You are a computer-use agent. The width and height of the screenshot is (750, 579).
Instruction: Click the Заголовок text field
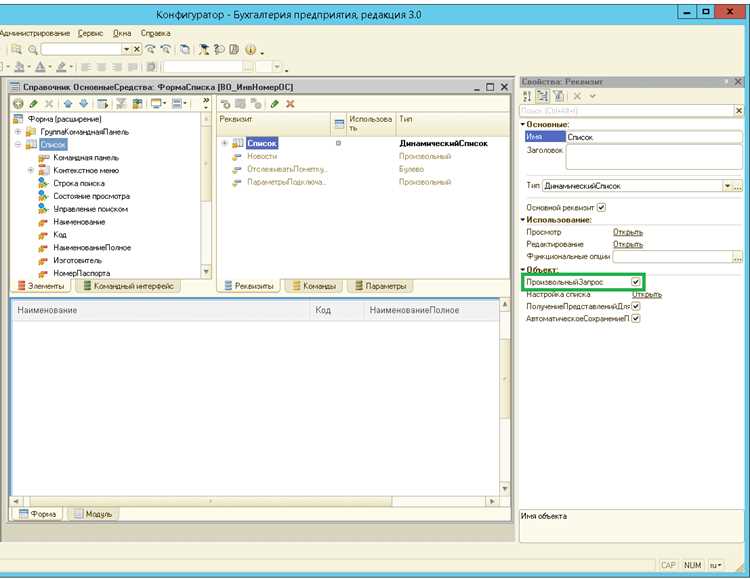pos(654,156)
